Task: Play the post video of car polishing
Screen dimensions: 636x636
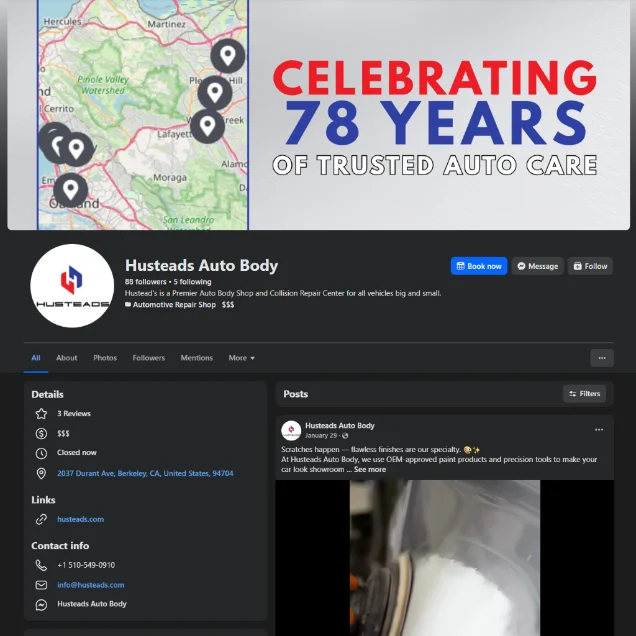Action: tap(445, 558)
